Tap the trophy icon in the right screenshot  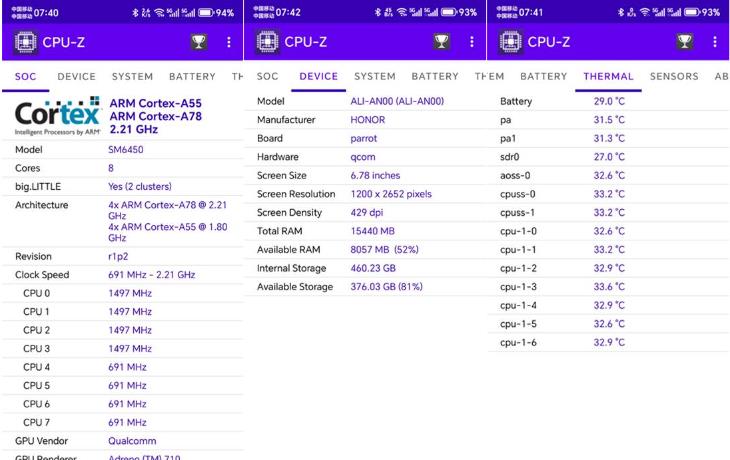tap(684, 42)
